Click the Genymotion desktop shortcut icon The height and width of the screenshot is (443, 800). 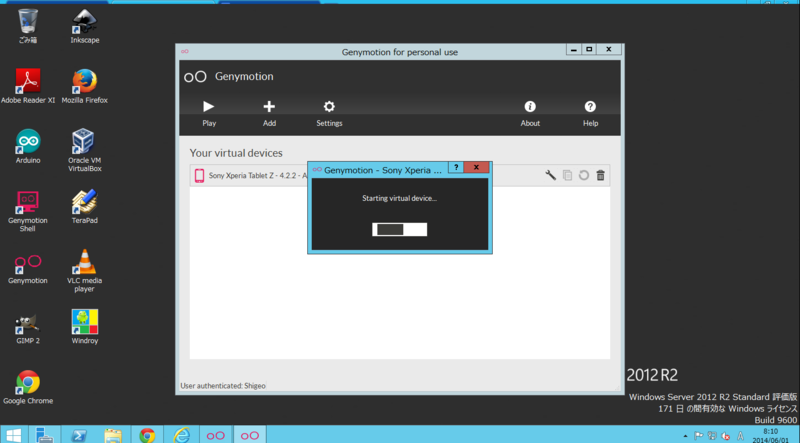(28, 269)
